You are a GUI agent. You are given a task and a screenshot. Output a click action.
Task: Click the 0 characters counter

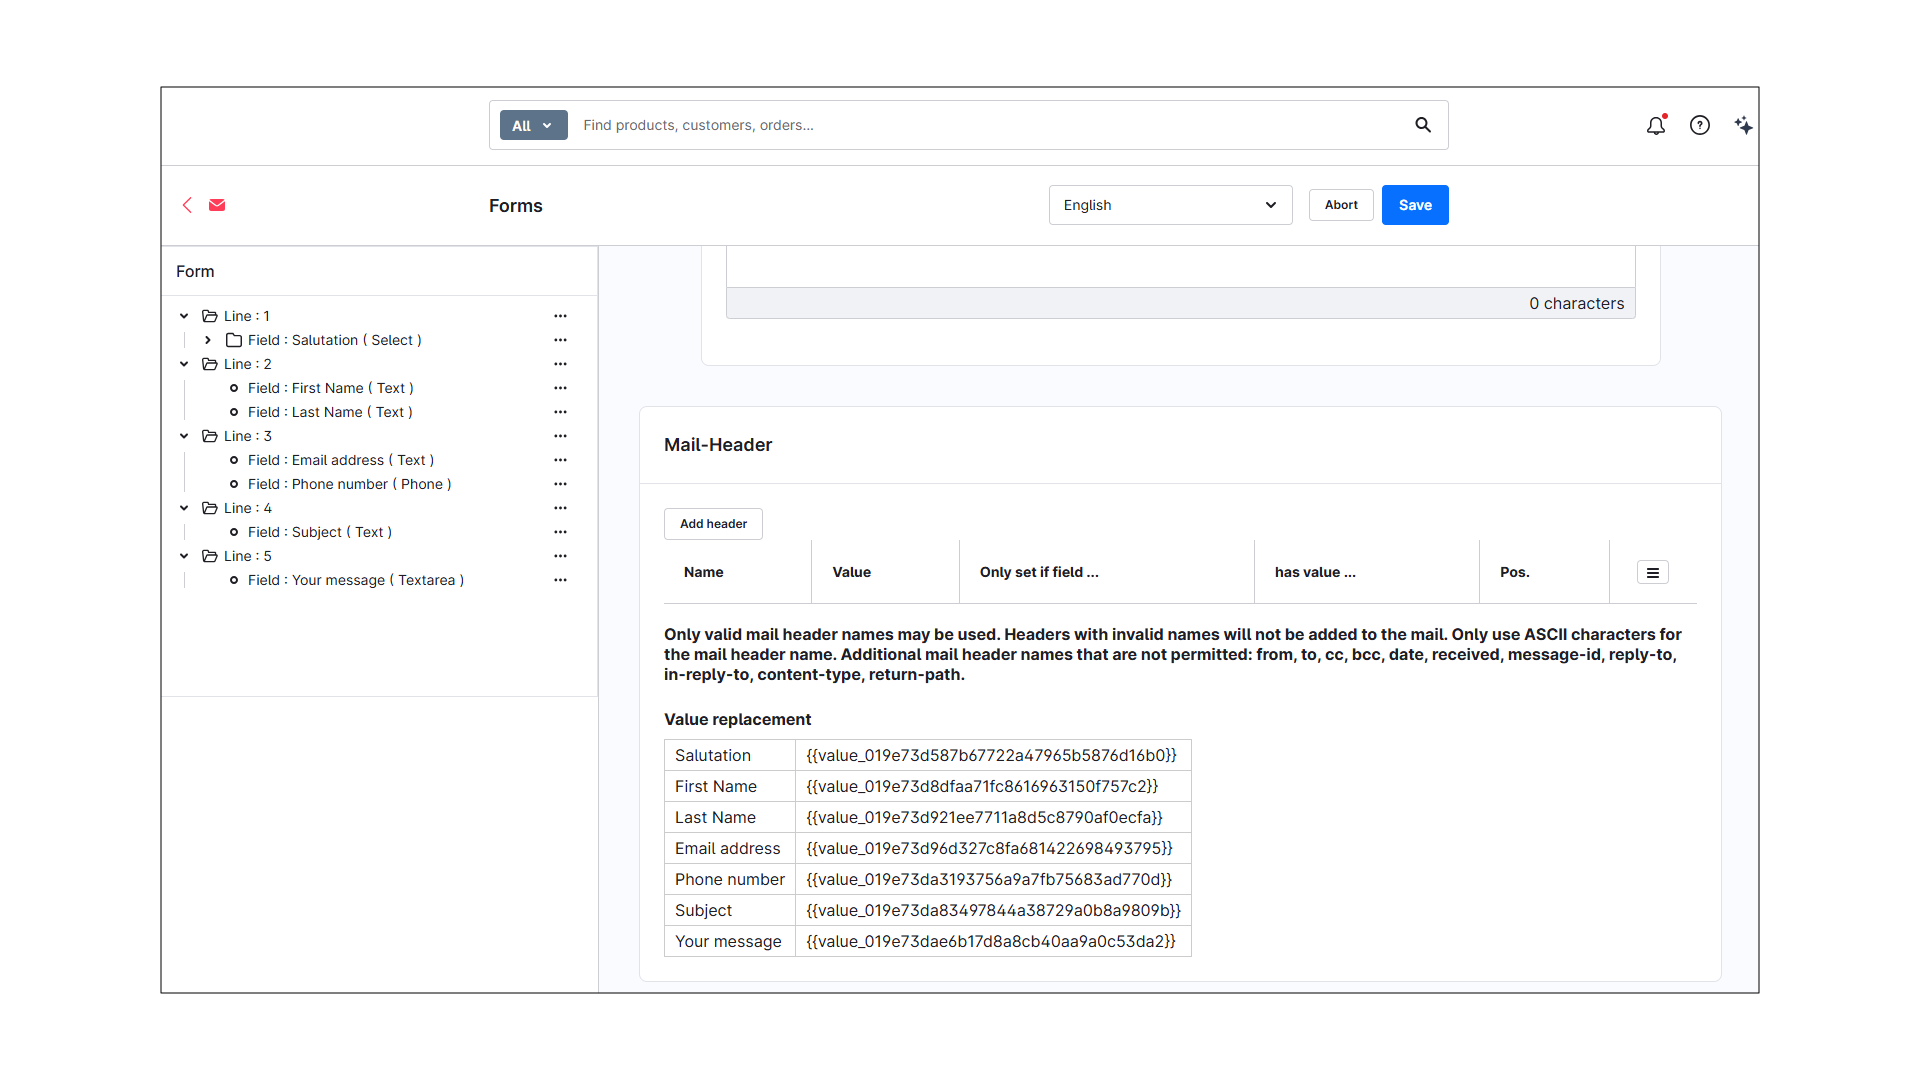tap(1576, 303)
